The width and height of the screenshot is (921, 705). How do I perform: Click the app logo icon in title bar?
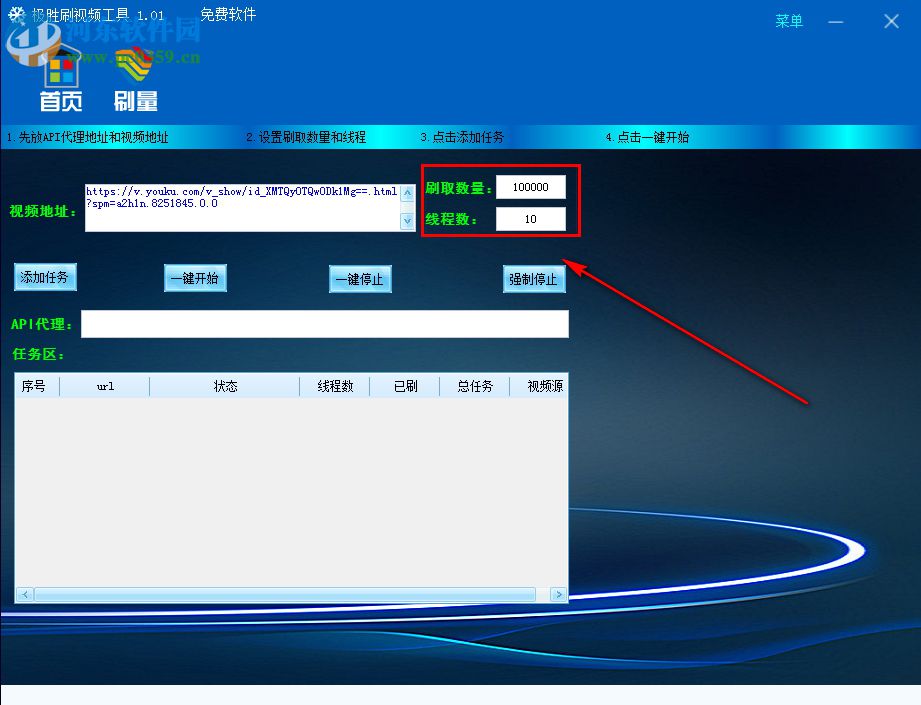click(x=14, y=14)
